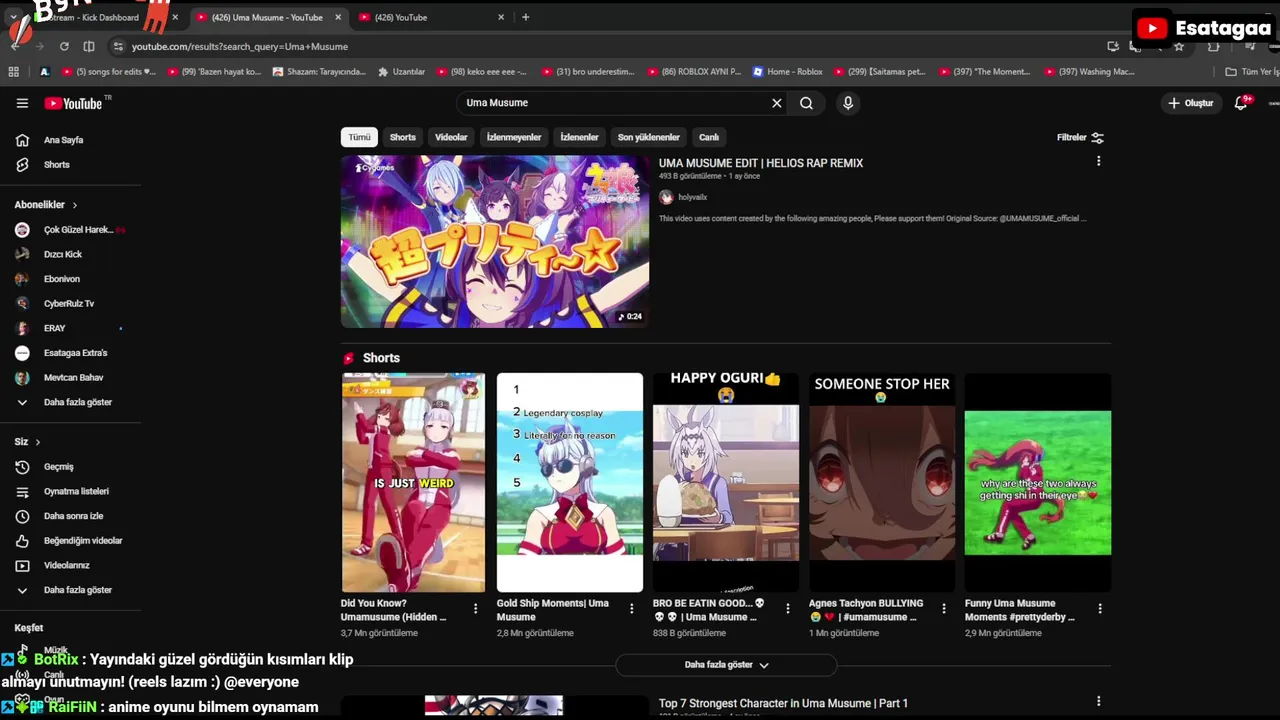The image size is (1280, 720).
Task: Click the browser address bar URL
Action: (x=240, y=46)
